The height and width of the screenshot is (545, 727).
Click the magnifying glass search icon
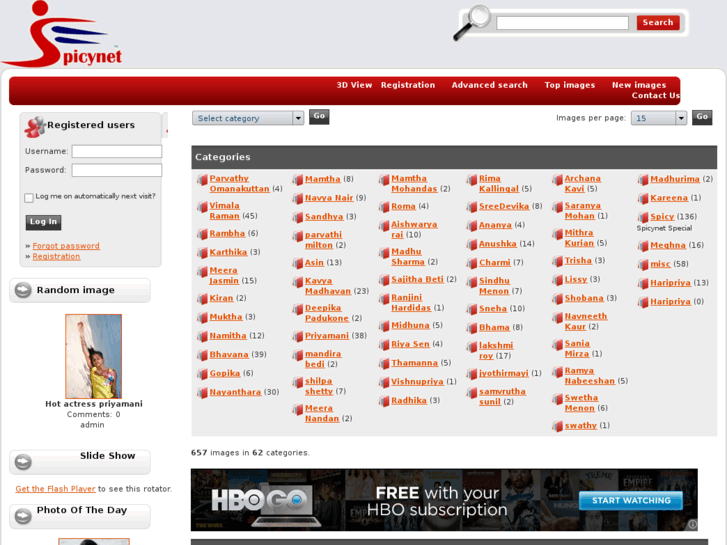click(x=472, y=22)
